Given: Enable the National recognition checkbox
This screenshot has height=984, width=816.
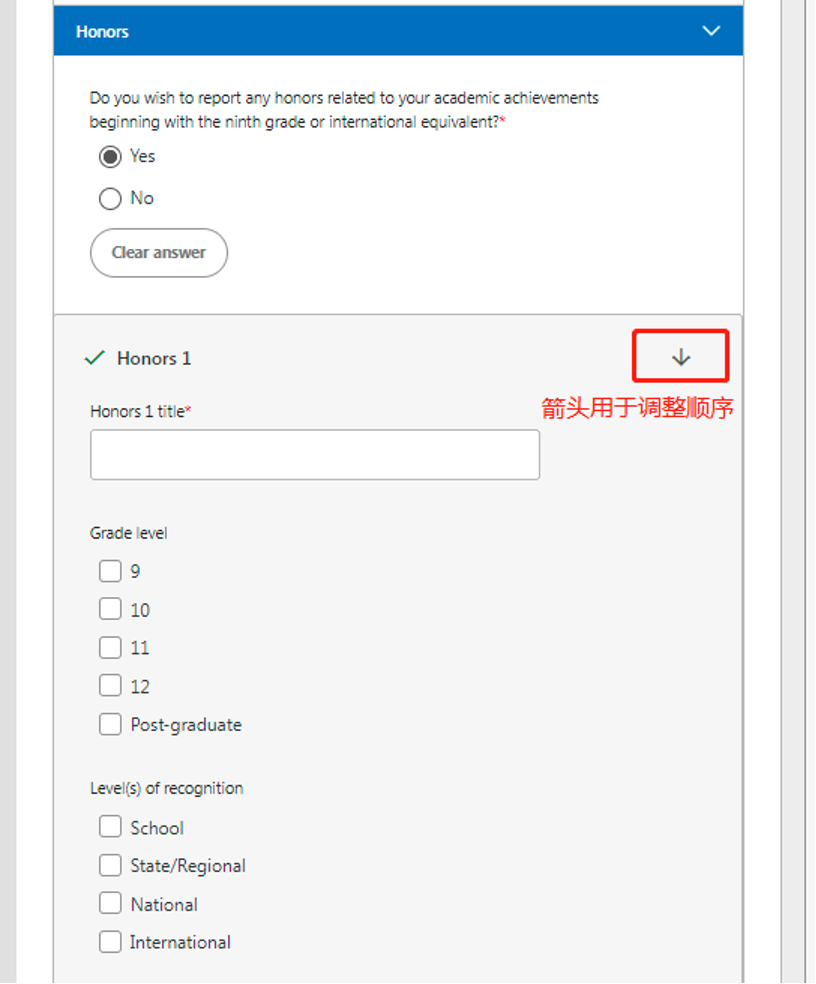Looking at the screenshot, I should click(110, 904).
